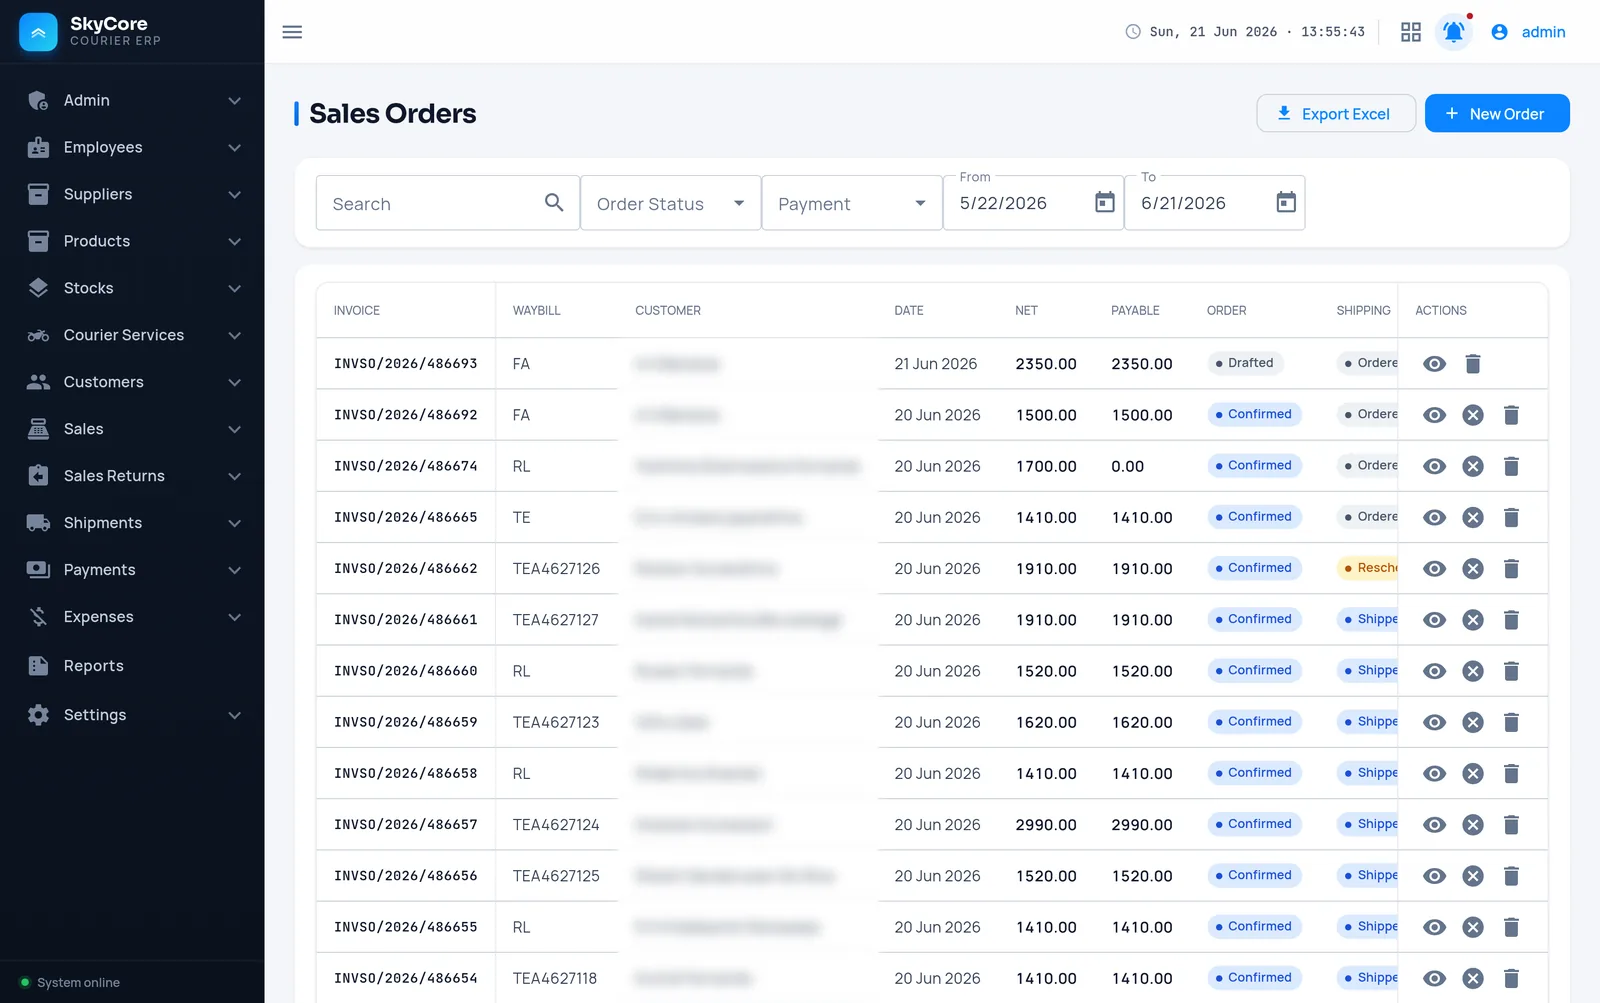Open the To date calendar picker
1600x1003 pixels.
coord(1286,203)
